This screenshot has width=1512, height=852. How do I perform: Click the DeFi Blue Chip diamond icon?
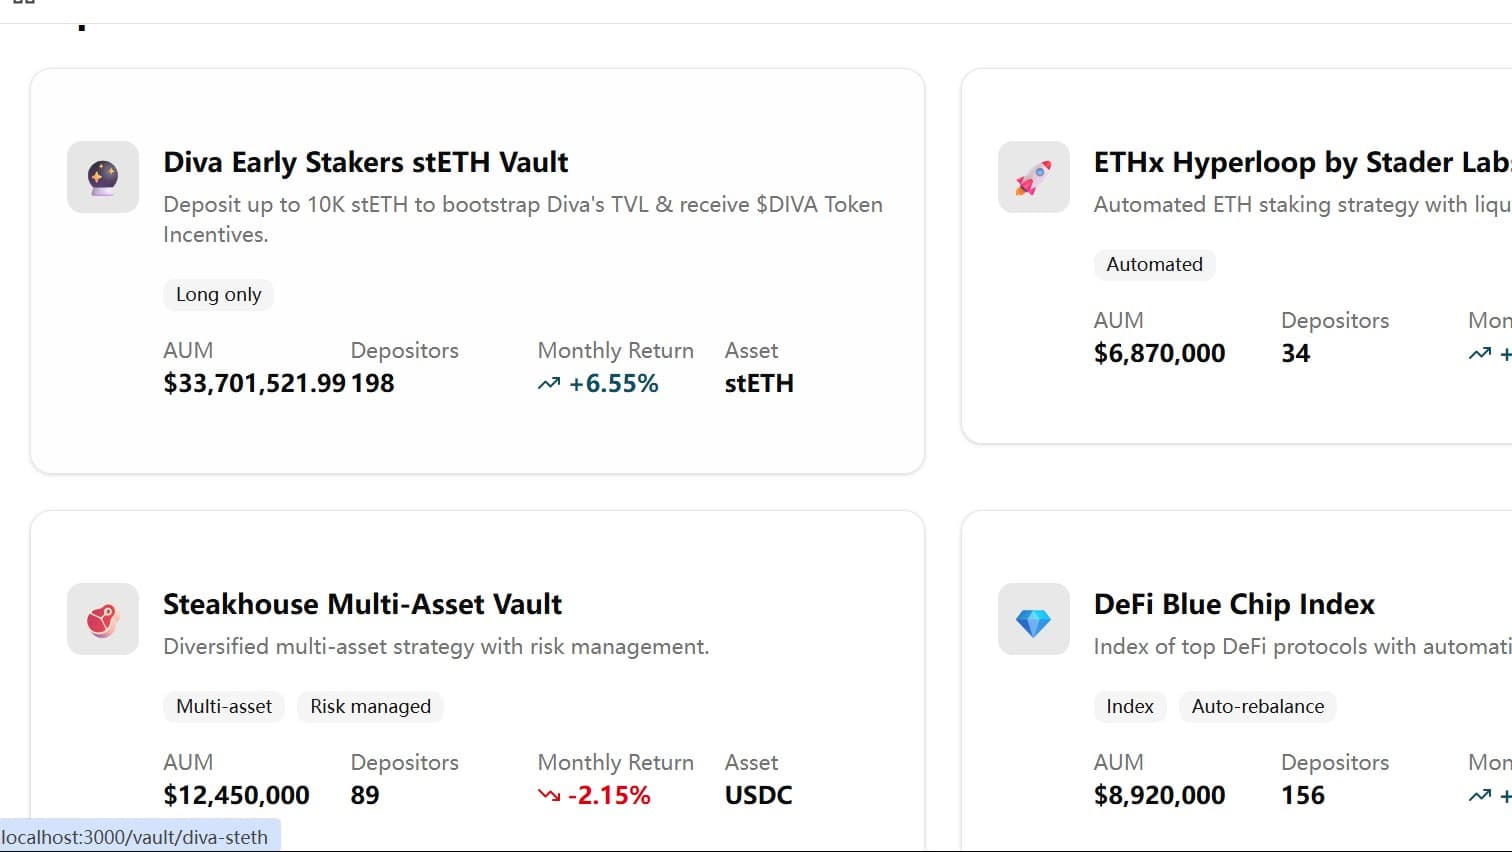pyautogui.click(x=1033, y=621)
